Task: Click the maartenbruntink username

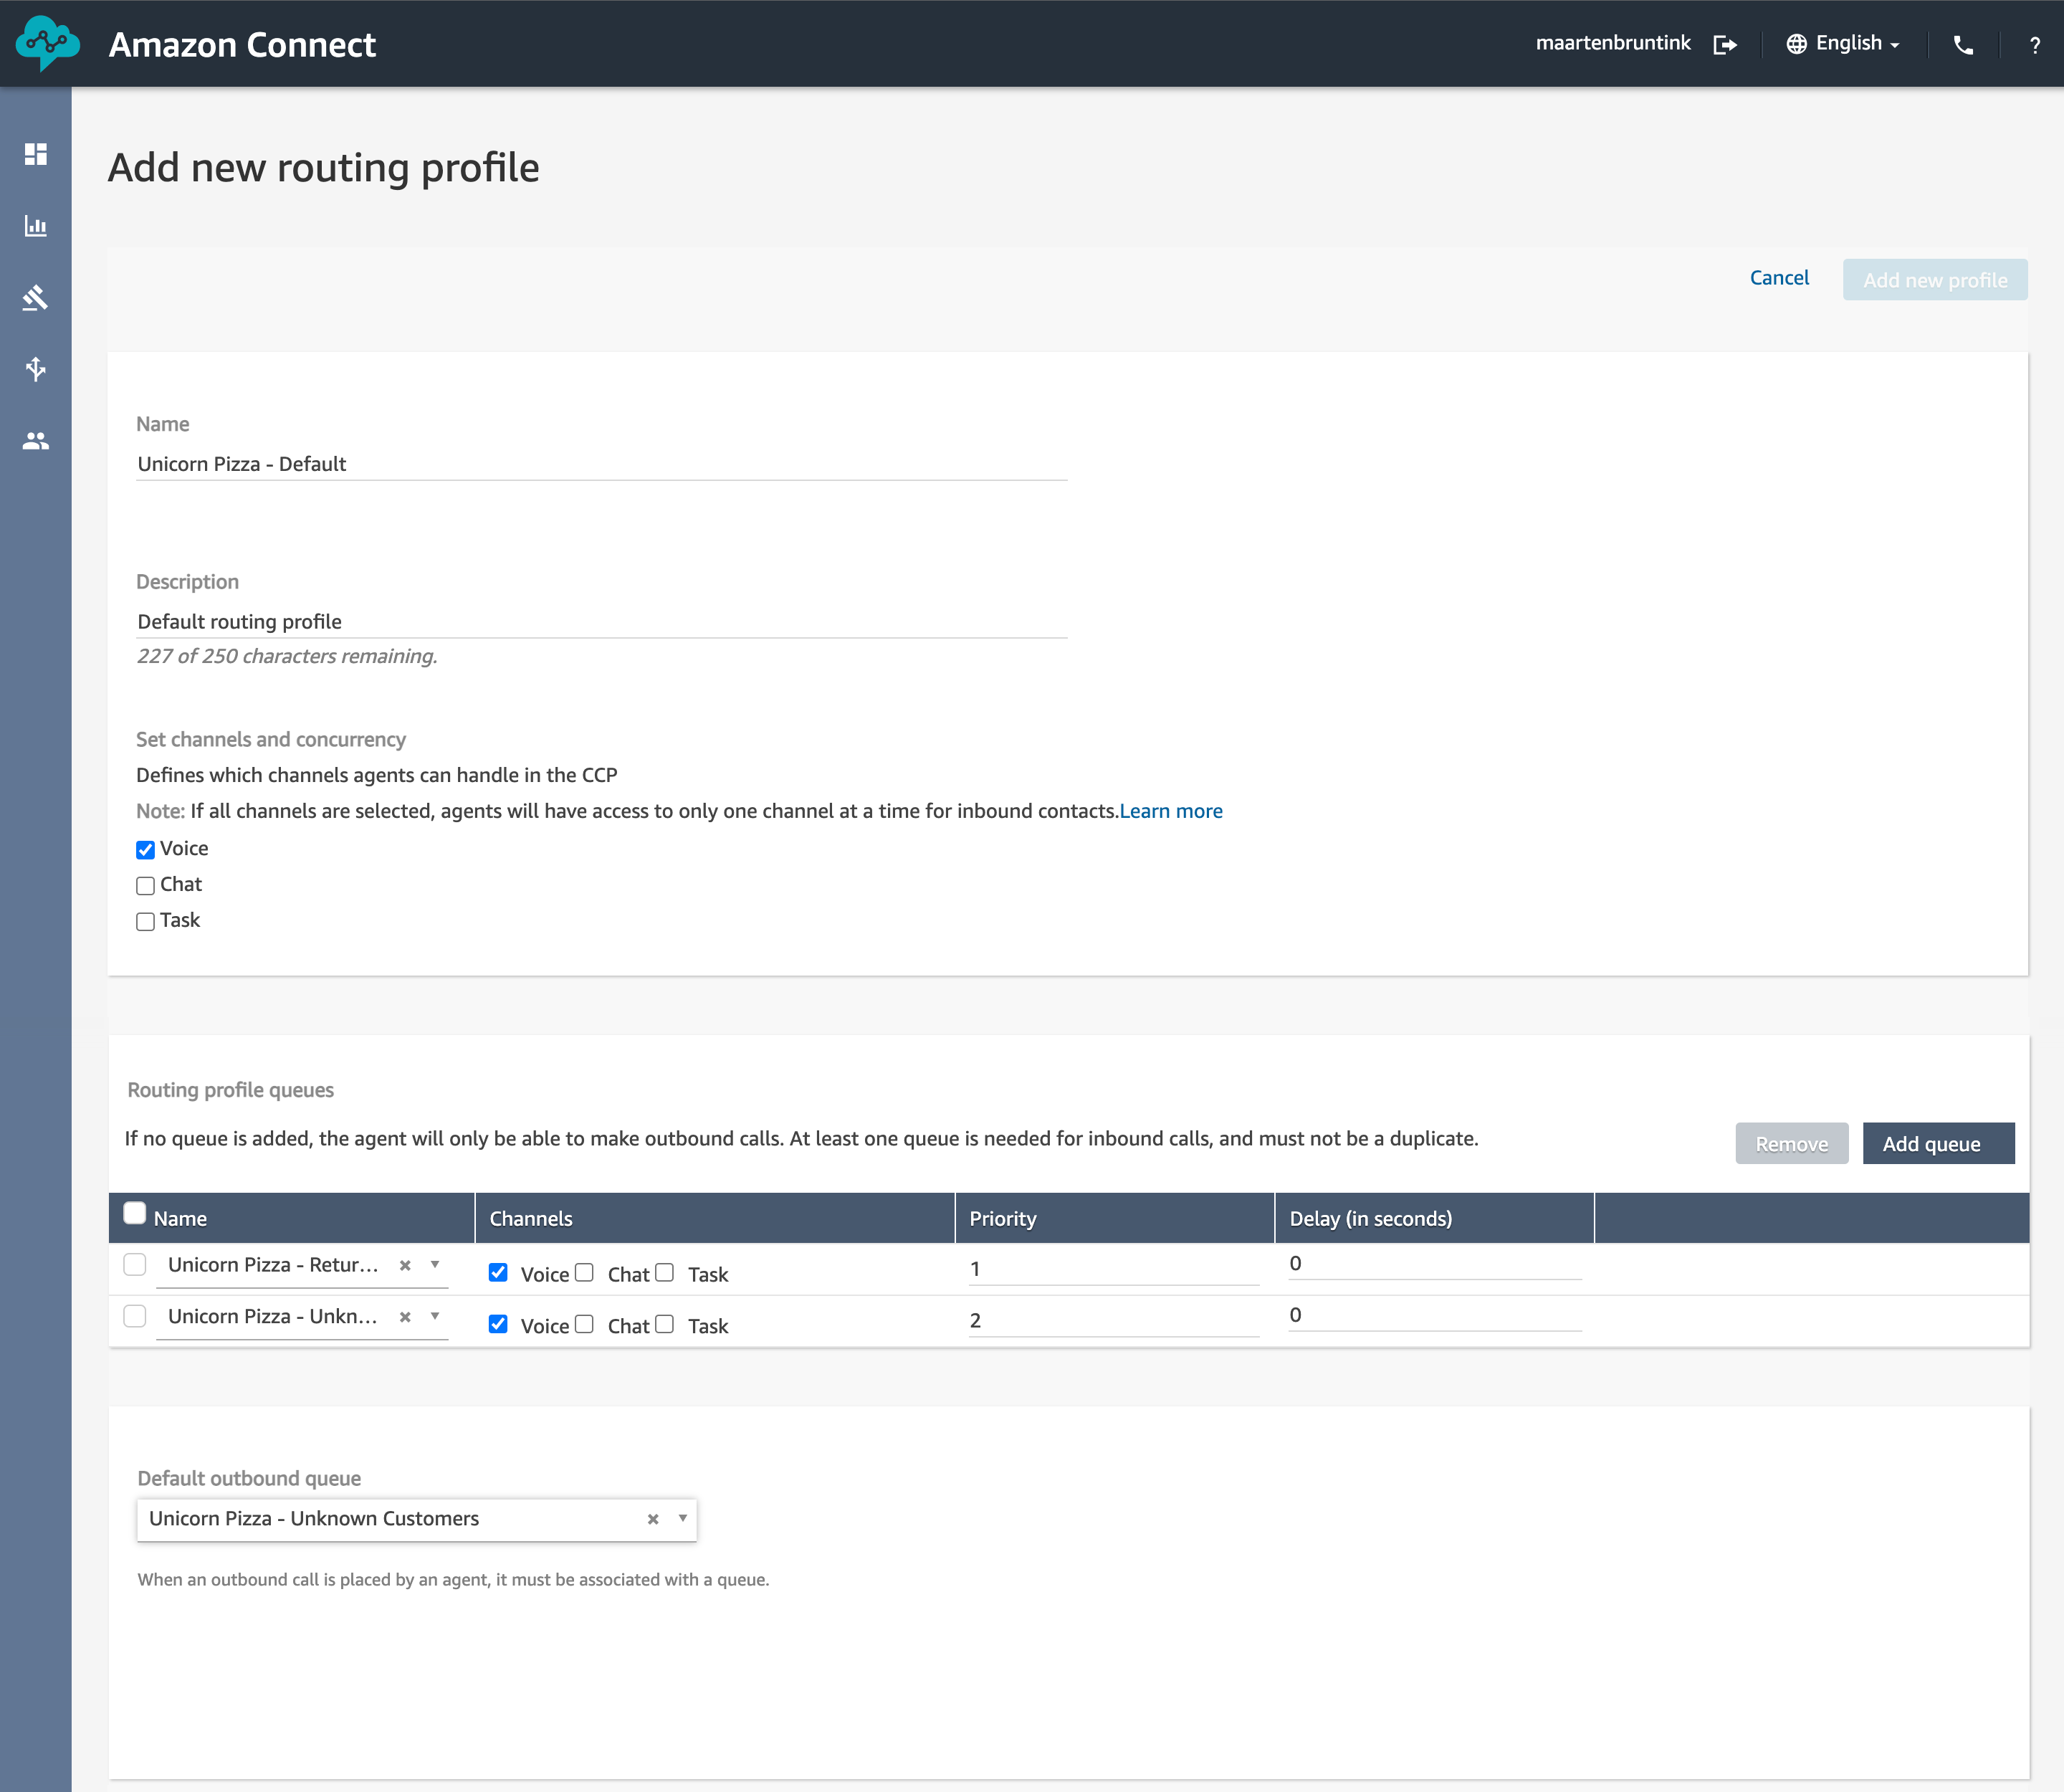Action: [x=1613, y=43]
